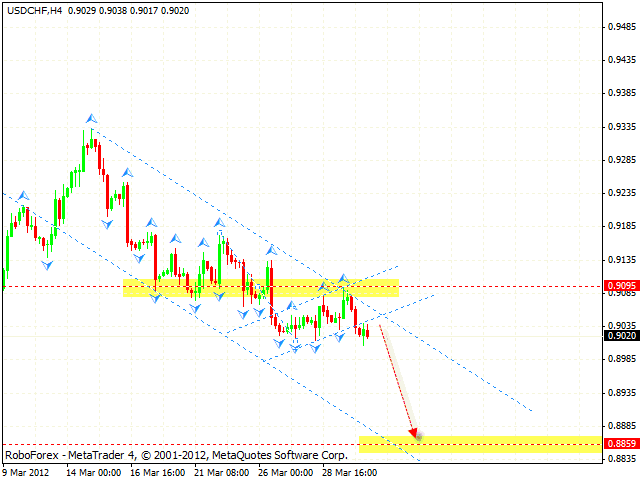Click the 0.9335 price axis label
Screen dimensions: 640x480
tap(621, 127)
